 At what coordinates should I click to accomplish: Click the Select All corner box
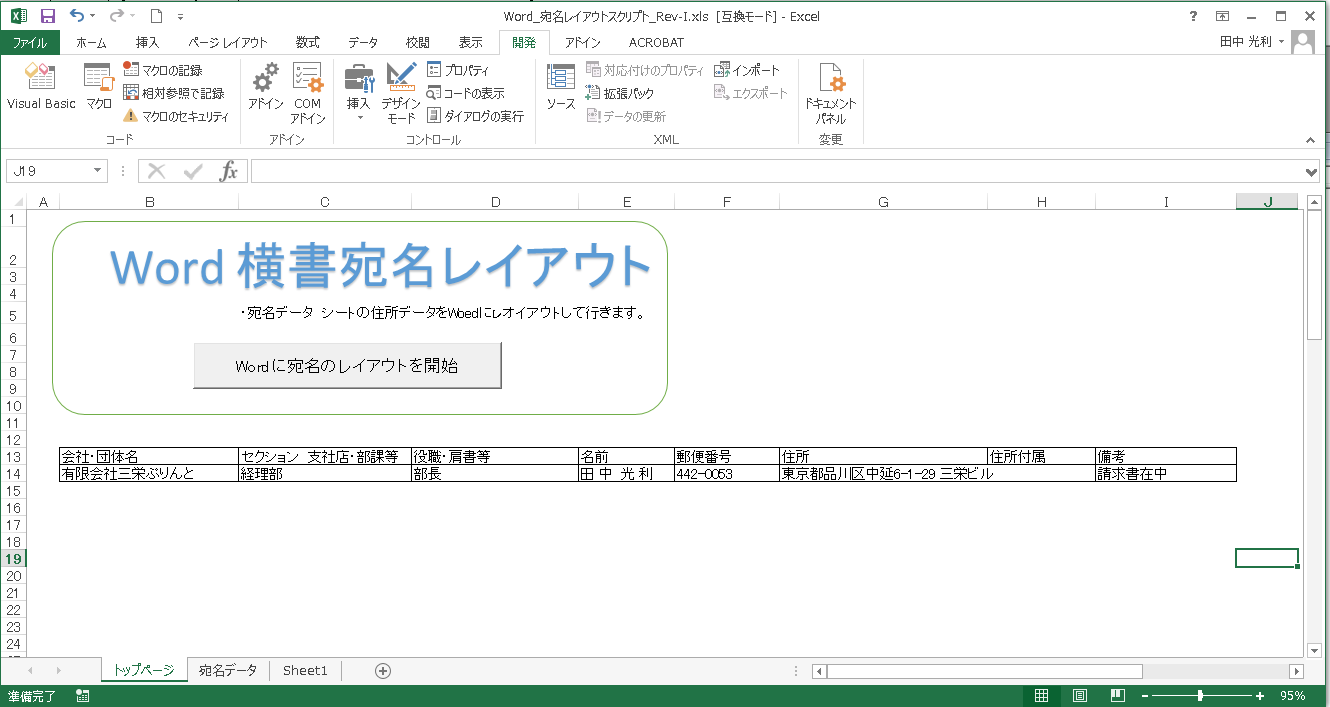[13, 202]
